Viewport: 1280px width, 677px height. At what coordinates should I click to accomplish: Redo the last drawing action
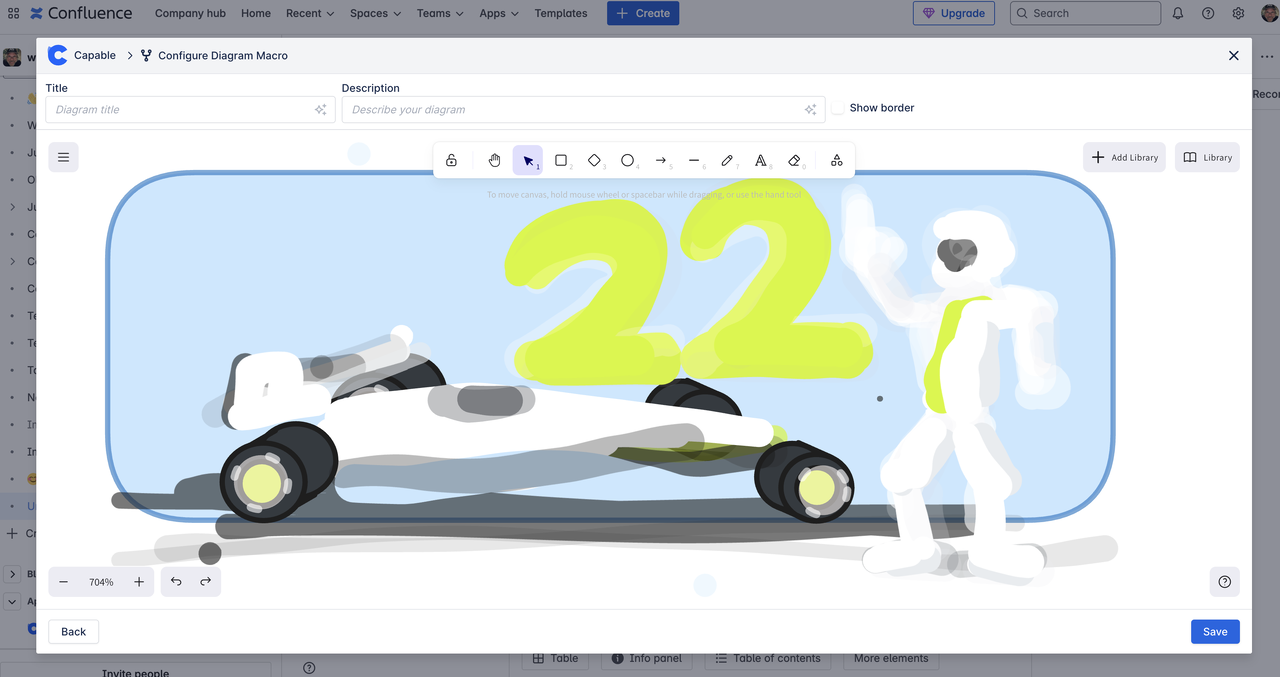pyautogui.click(x=205, y=582)
